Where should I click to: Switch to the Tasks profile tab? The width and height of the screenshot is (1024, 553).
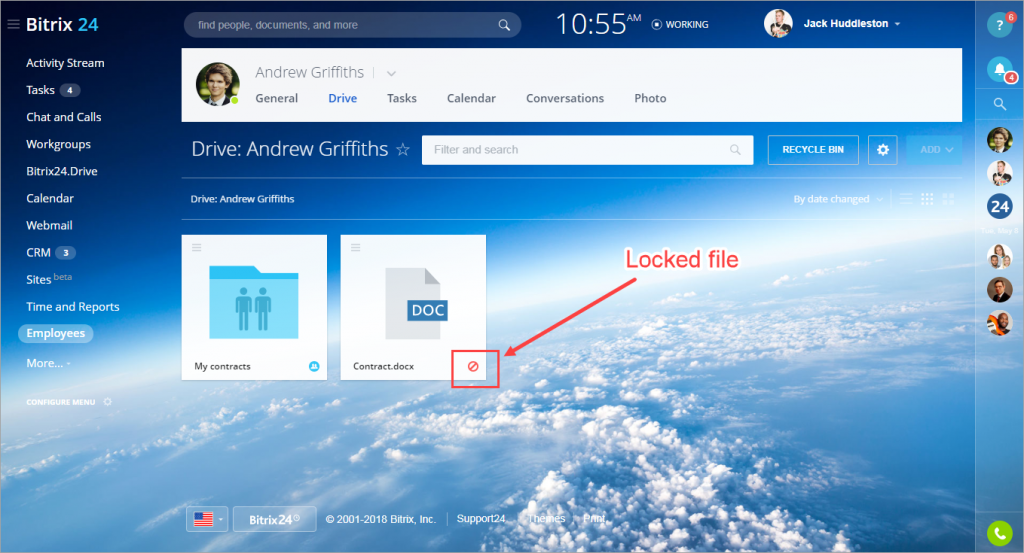click(x=402, y=98)
